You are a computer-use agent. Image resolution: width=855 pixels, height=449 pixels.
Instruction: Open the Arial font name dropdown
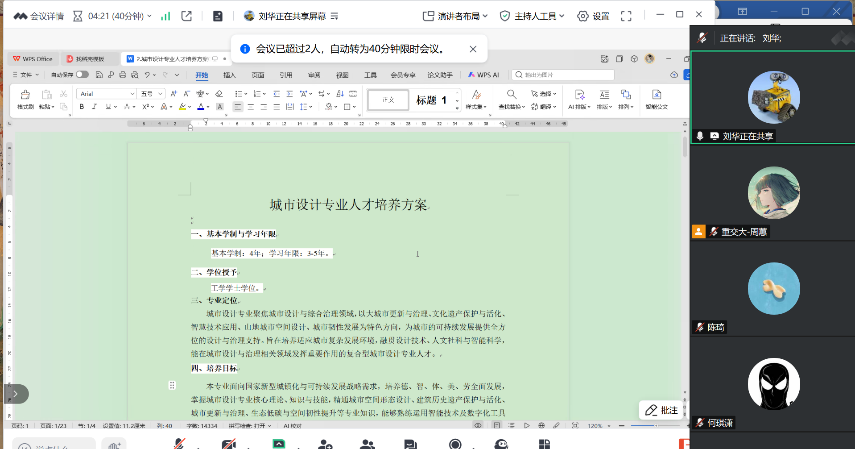(132, 93)
